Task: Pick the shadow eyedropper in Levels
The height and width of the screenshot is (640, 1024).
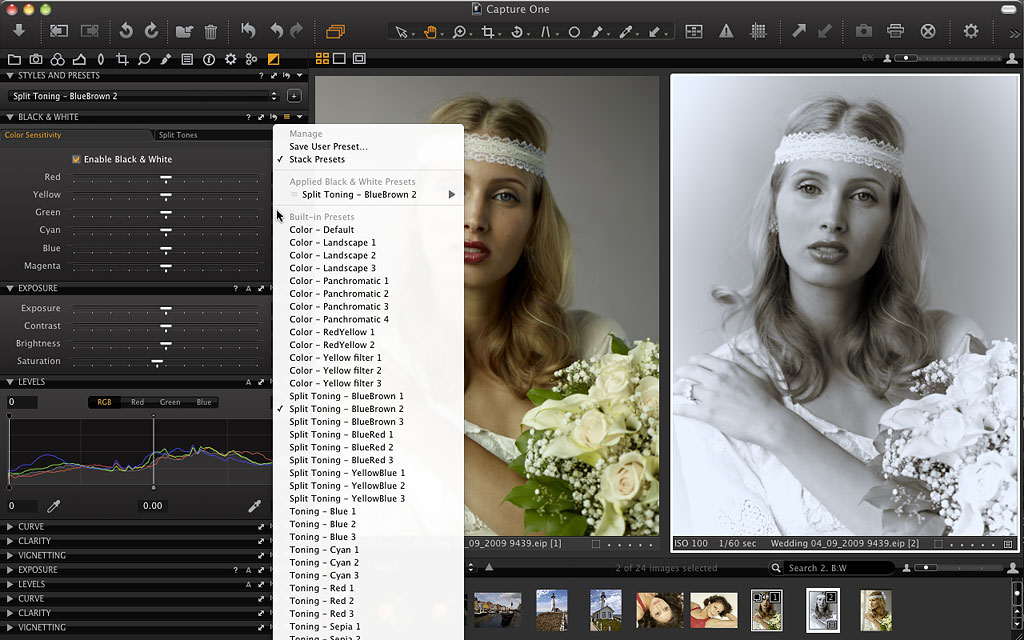Action: pos(54,506)
